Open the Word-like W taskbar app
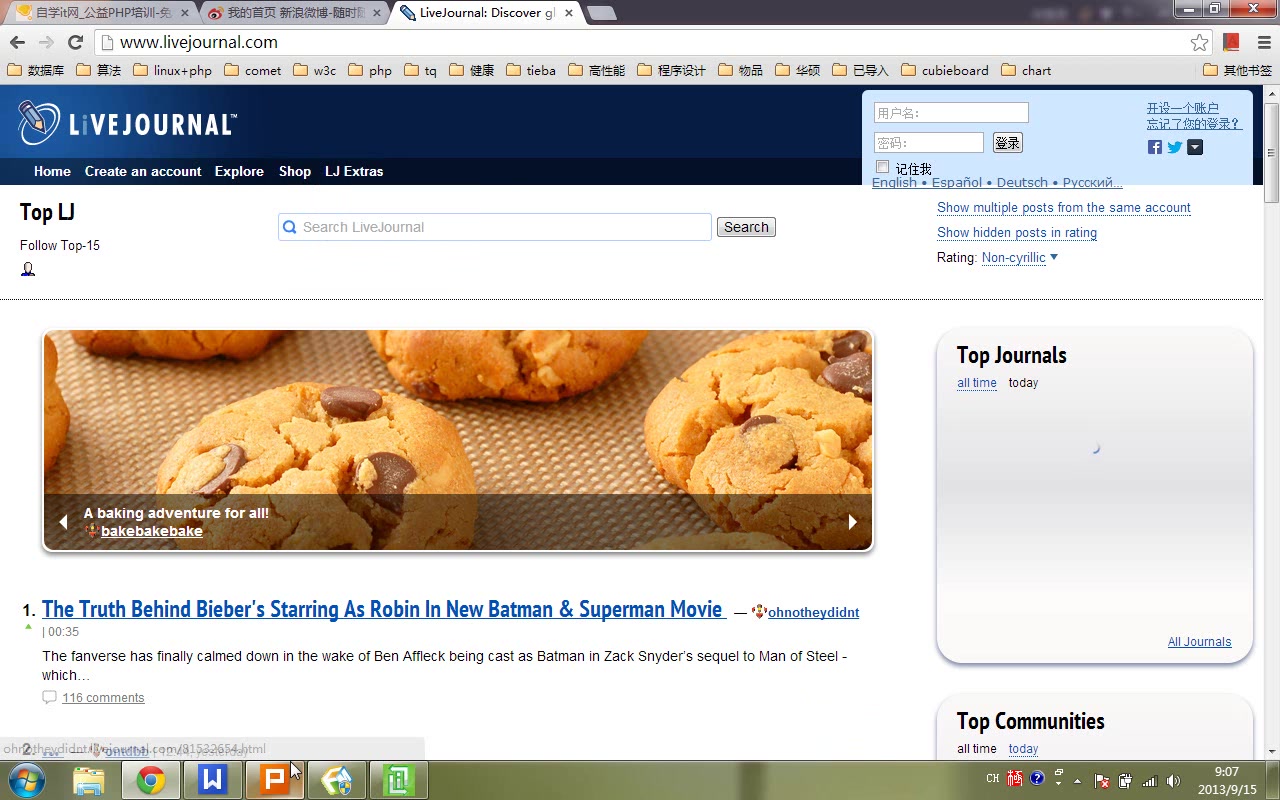 pos(213,780)
